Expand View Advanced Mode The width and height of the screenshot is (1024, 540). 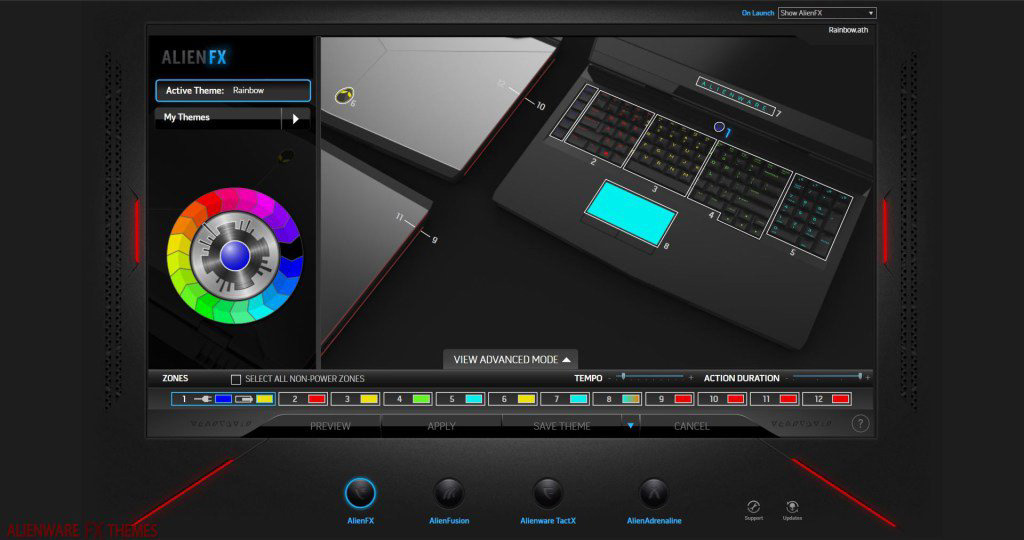pyautogui.click(x=511, y=360)
